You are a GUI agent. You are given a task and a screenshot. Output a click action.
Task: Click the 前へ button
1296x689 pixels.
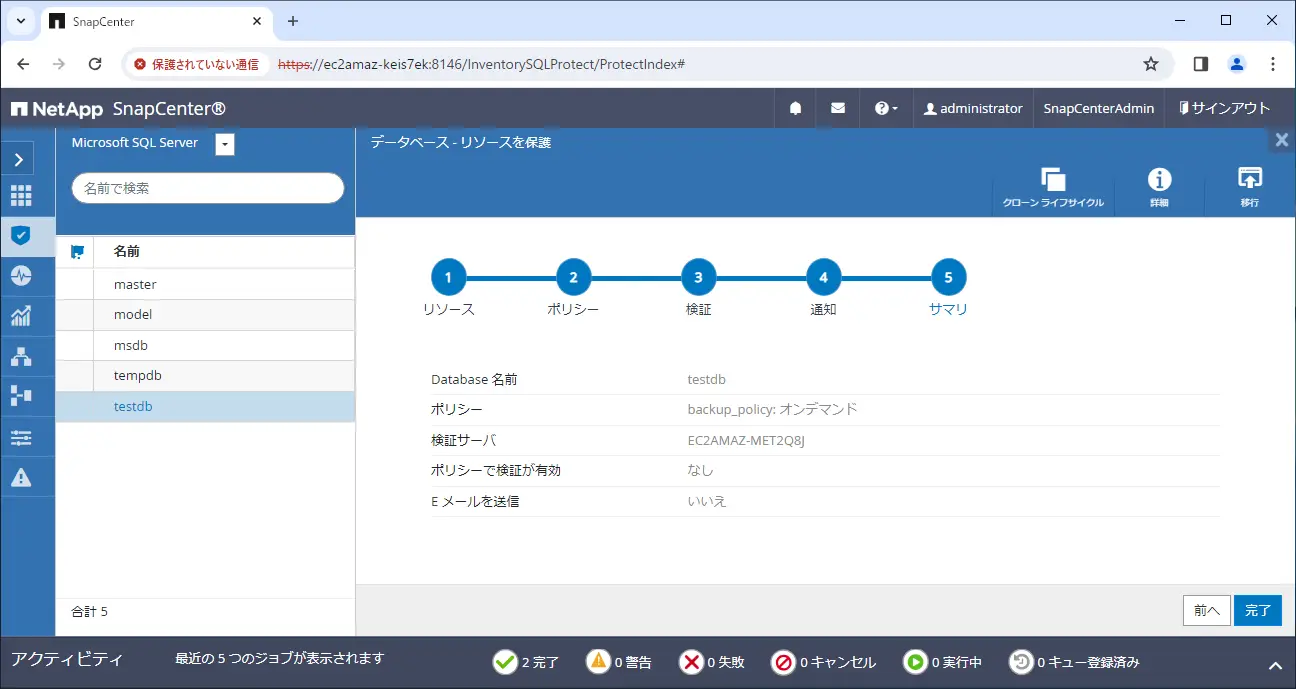[1207, 610]
